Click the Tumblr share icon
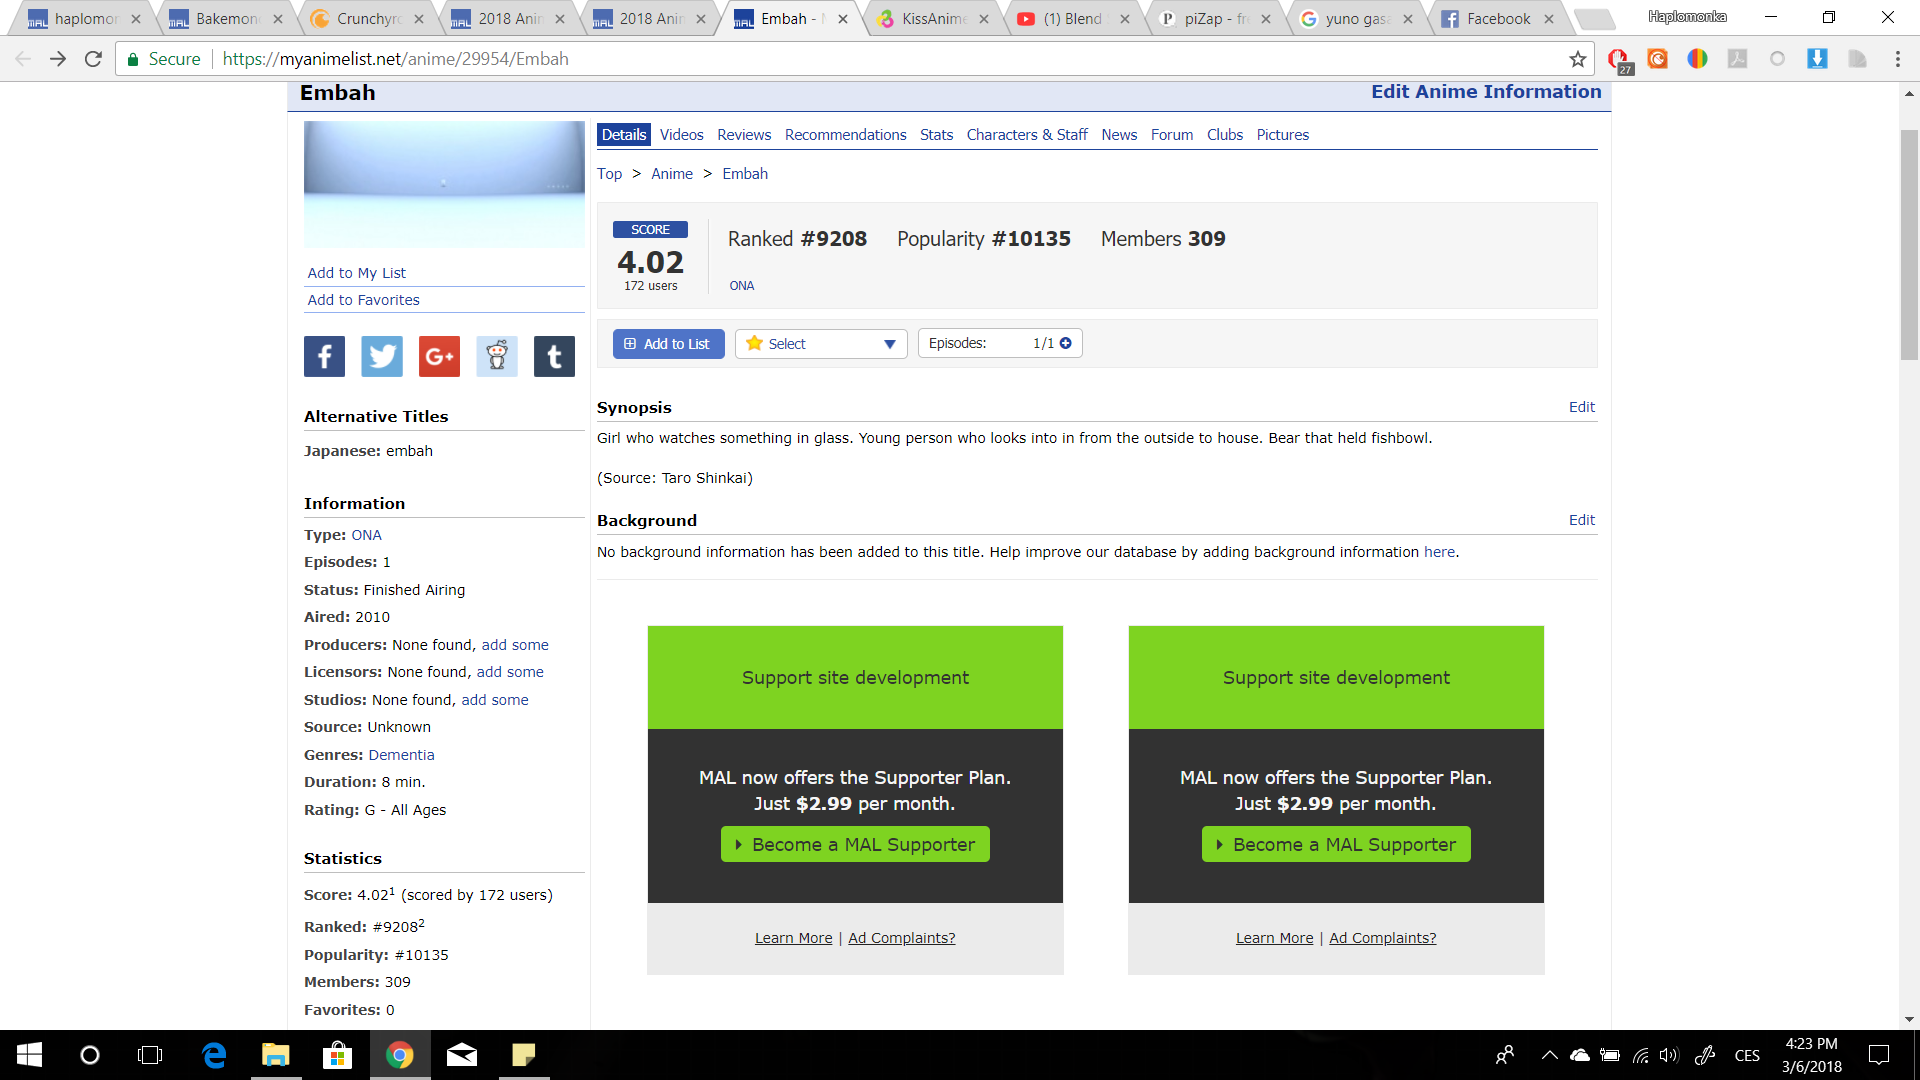 coord(554,356)
